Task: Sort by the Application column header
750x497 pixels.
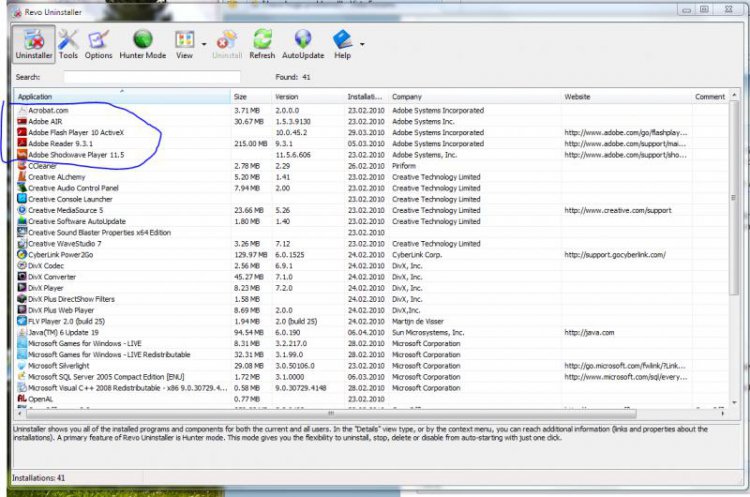Action: coord(121,97)
